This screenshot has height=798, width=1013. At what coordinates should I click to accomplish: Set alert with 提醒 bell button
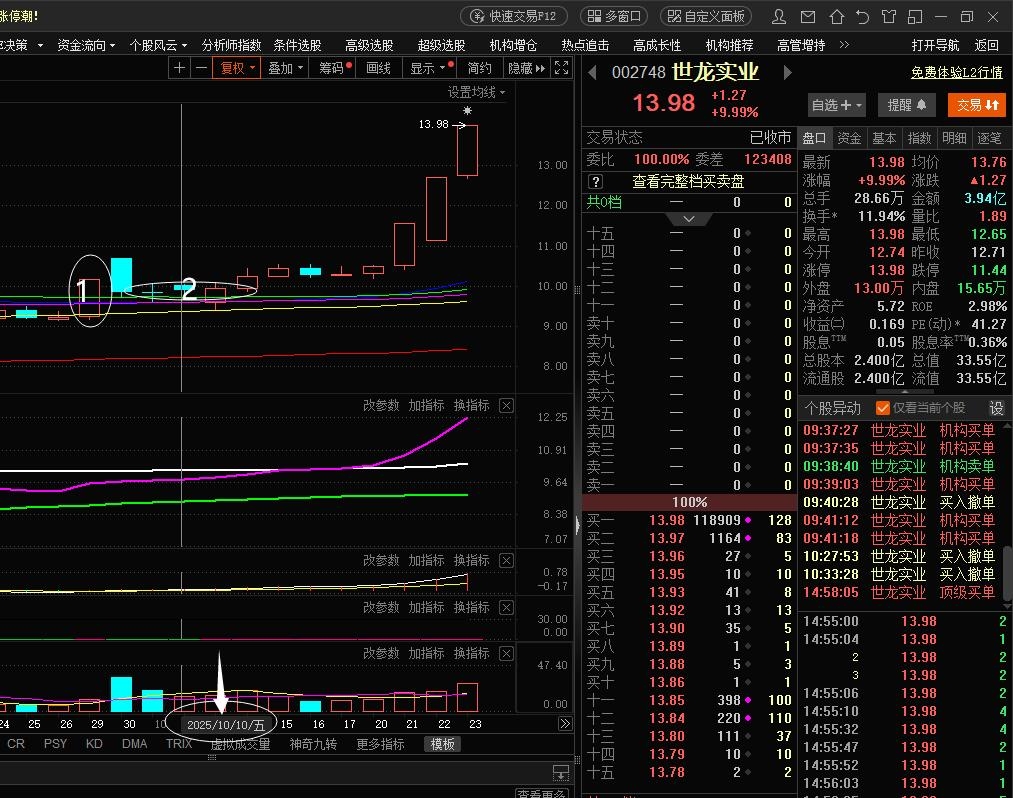(x=907, y=105)
